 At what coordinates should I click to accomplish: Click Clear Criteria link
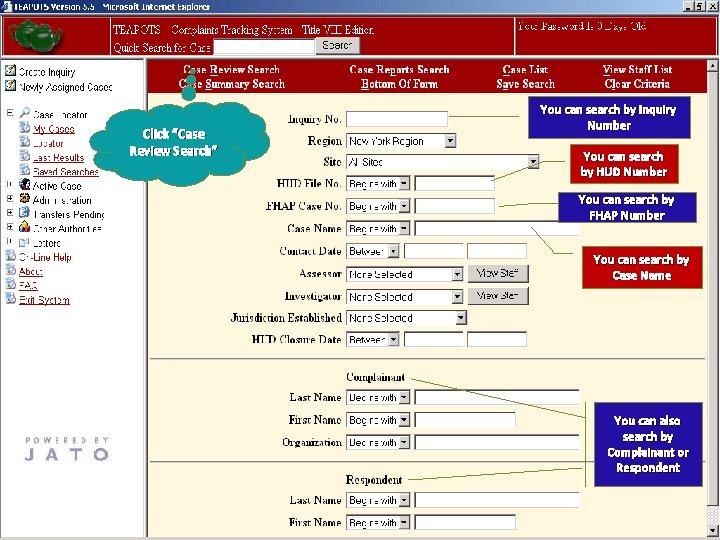click(637, 84)
